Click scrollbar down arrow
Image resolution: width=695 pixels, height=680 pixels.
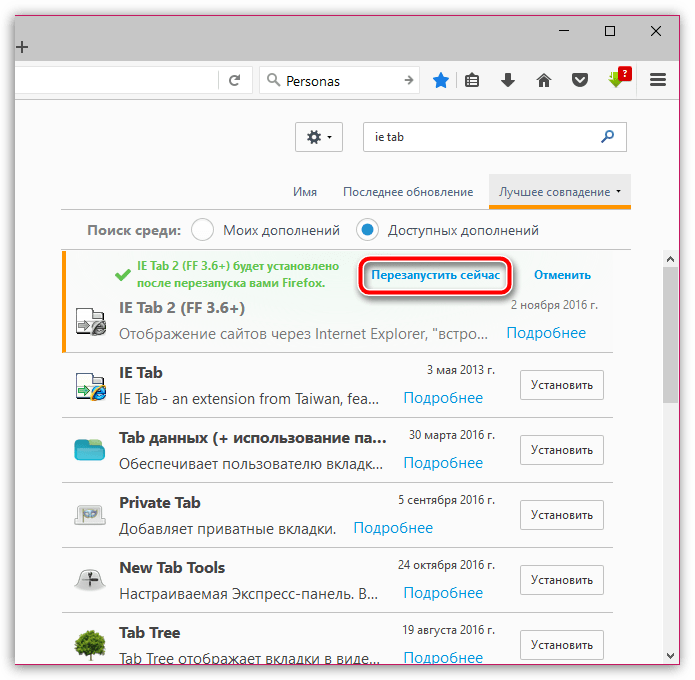pyautogui.click(x=670, y=656)
